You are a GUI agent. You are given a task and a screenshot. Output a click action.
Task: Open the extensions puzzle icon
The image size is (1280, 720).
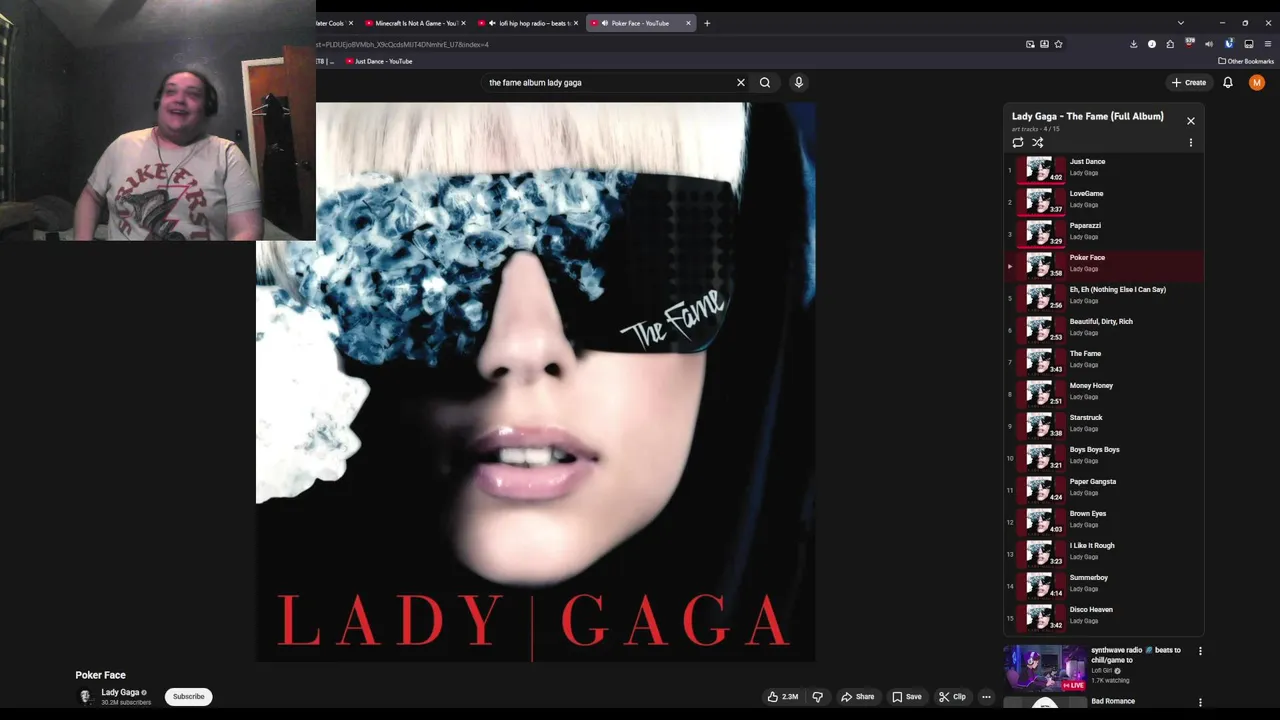tap(1170, 44)
